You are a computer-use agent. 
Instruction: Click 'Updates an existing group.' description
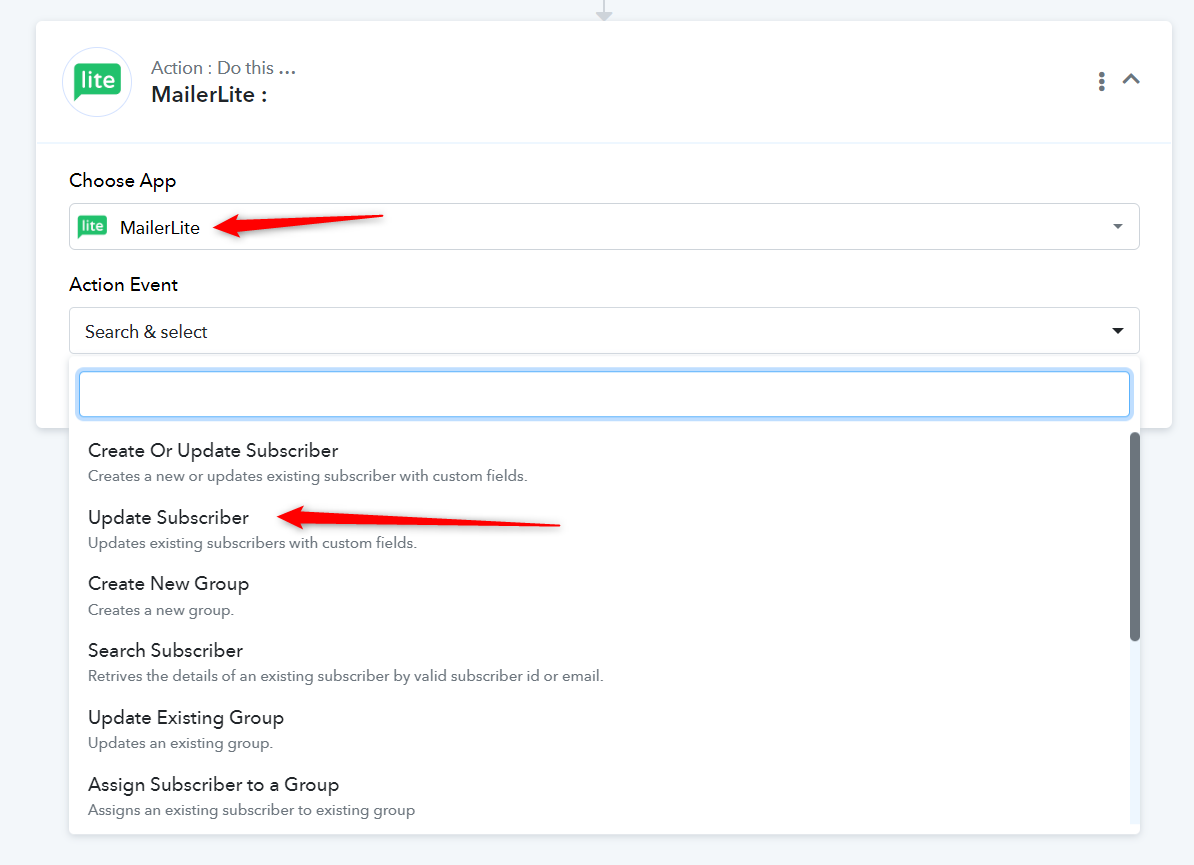pyautogui.click(x=180, y=743)
